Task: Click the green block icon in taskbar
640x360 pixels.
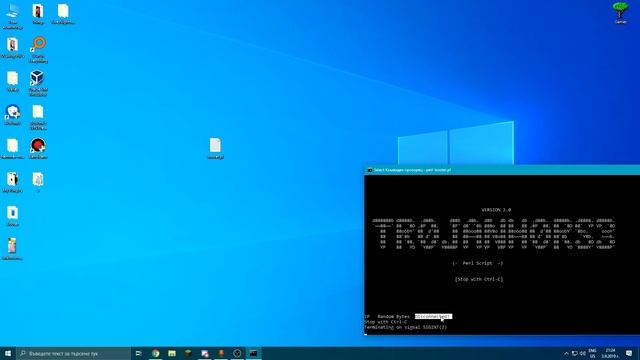Action: click(188, 353)
